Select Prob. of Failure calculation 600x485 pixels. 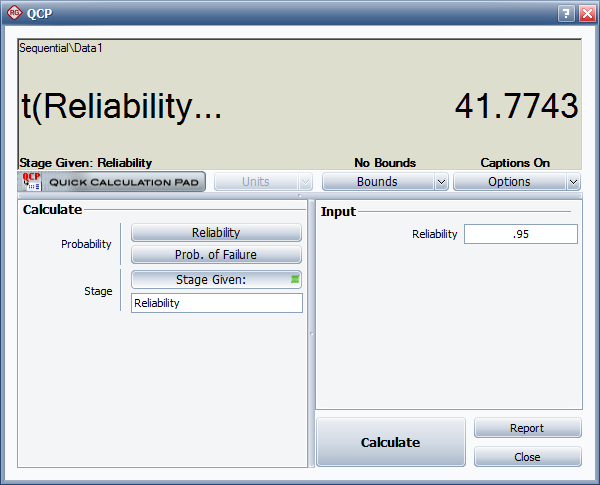[x=216, y=255]
